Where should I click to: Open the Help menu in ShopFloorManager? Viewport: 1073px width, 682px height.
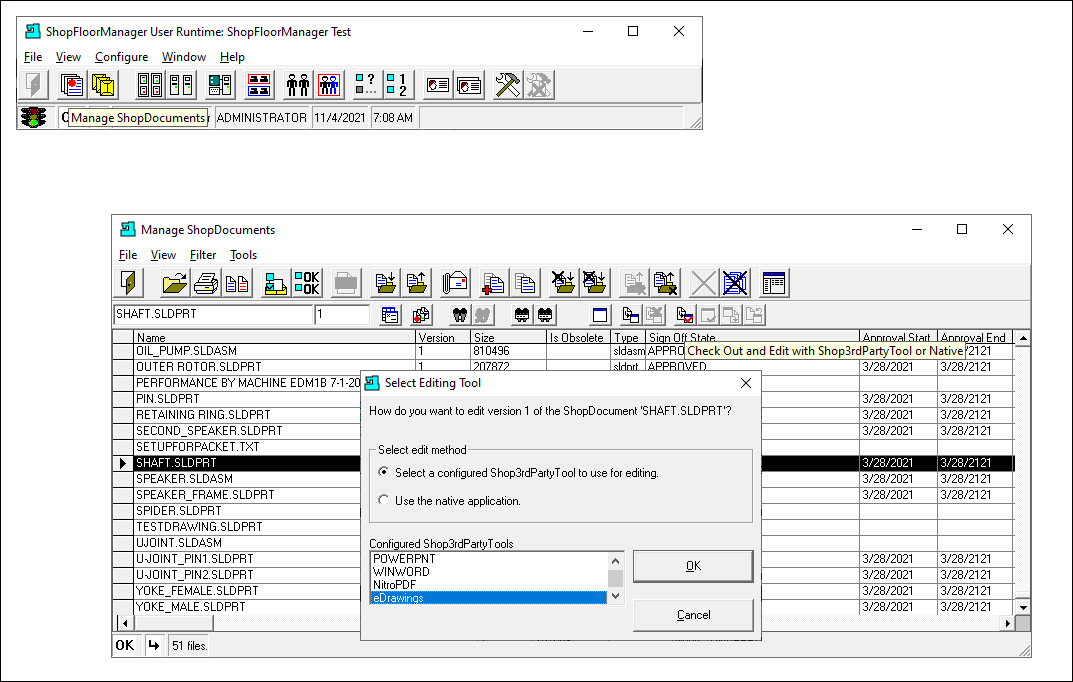(232, 57)
